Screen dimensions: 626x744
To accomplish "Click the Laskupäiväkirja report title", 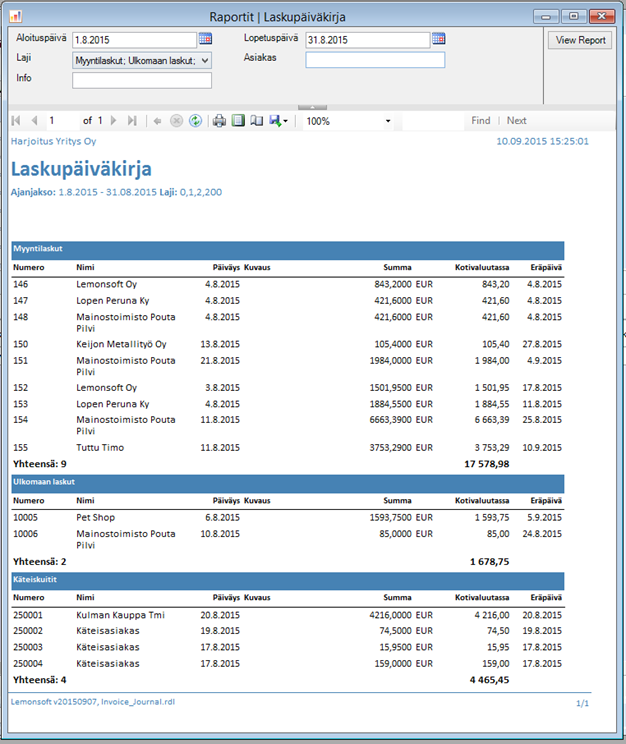I will click(x=81, y=169).
